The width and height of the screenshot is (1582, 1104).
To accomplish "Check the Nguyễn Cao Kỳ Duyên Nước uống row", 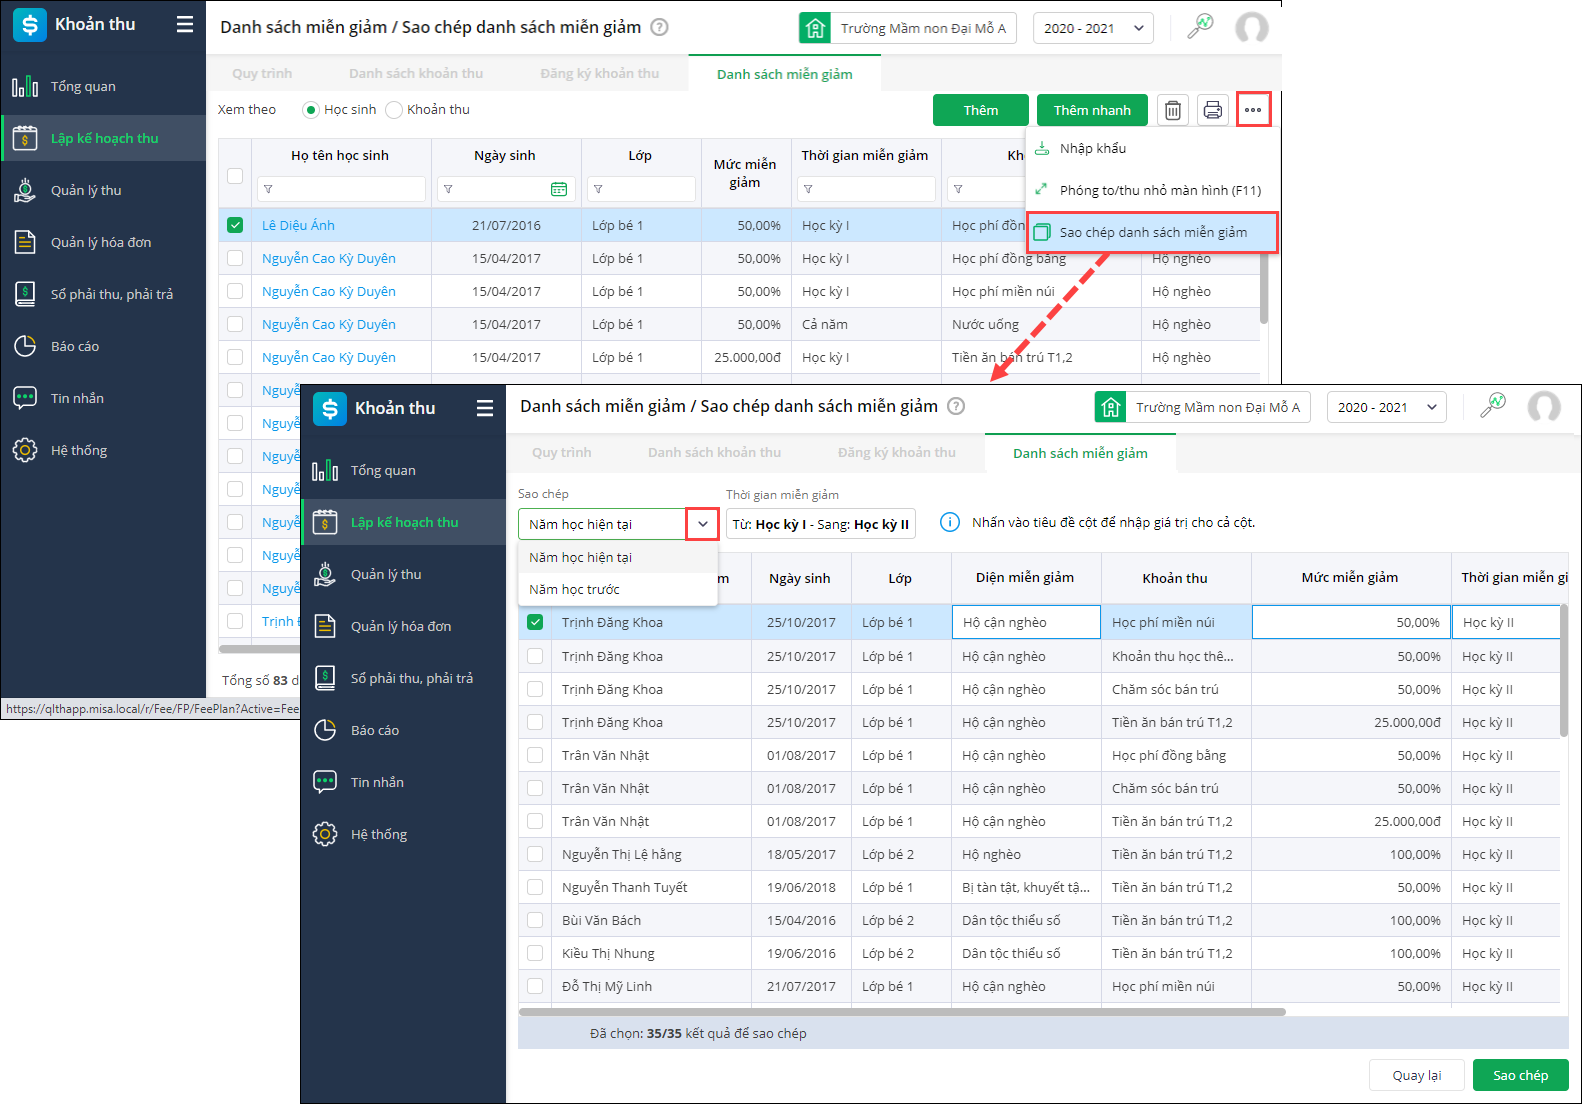I will [x=235, y=324].
